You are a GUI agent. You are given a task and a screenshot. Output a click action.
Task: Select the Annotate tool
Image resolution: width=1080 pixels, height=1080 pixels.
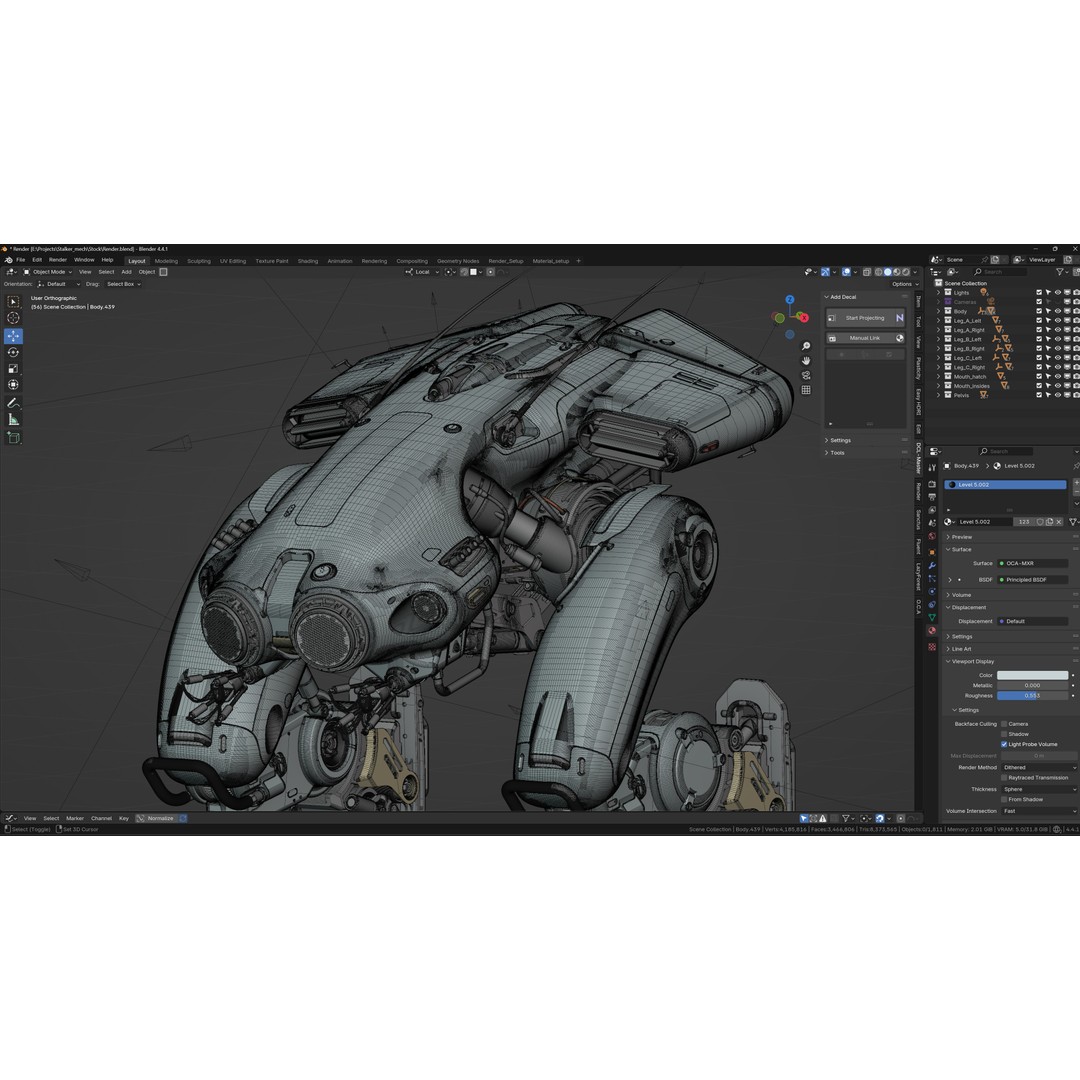coord(13,403)
